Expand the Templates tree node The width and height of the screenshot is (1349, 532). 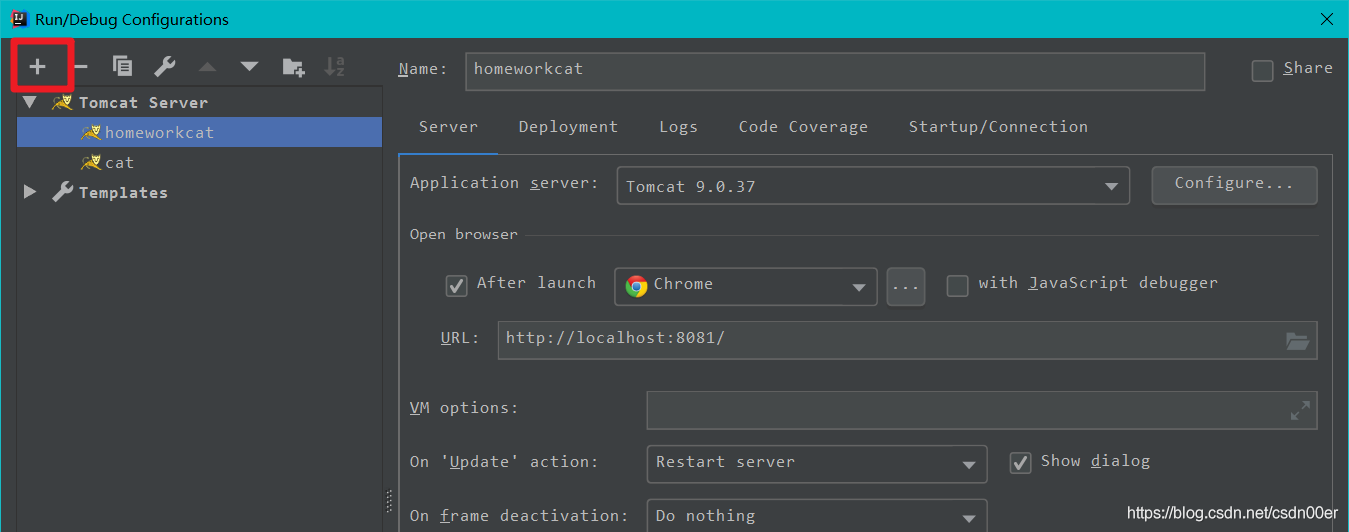point(30,192)
